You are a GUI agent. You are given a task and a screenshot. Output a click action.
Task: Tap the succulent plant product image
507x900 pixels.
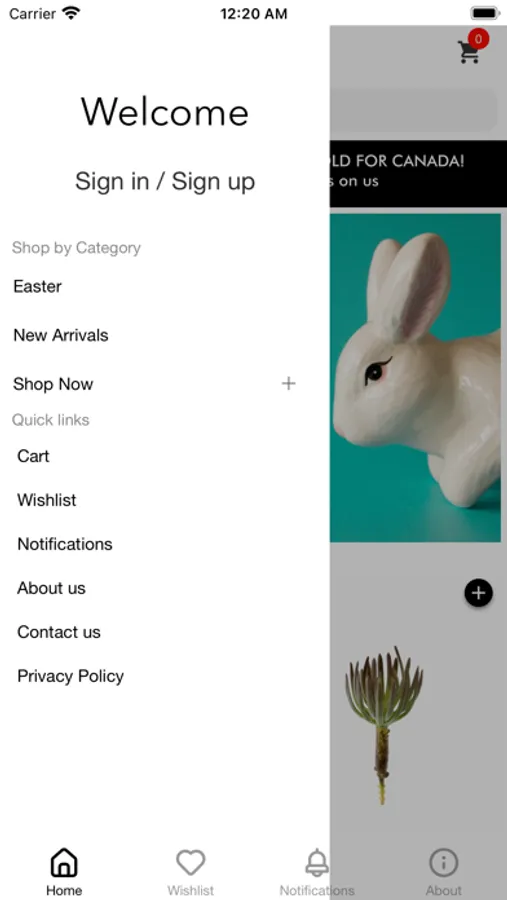384,724
